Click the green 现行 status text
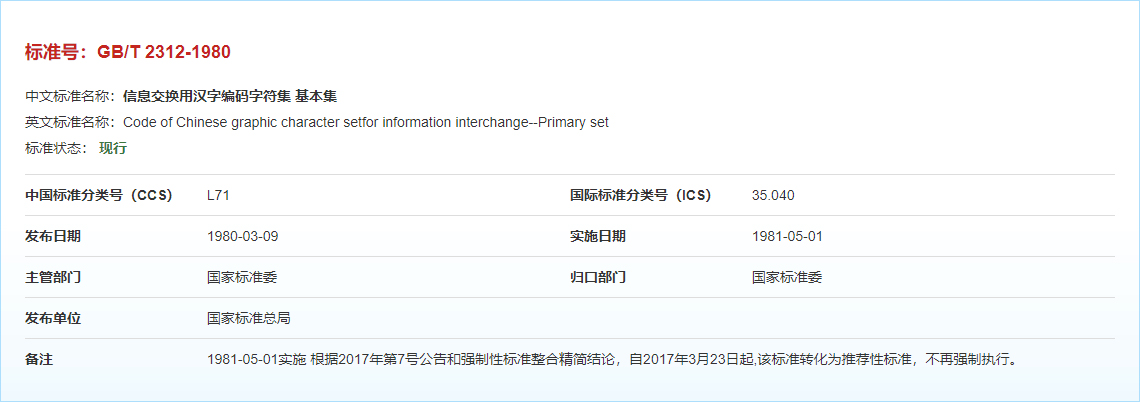Viewport: 1140px width, 402px height. click(x=113, y=148)
